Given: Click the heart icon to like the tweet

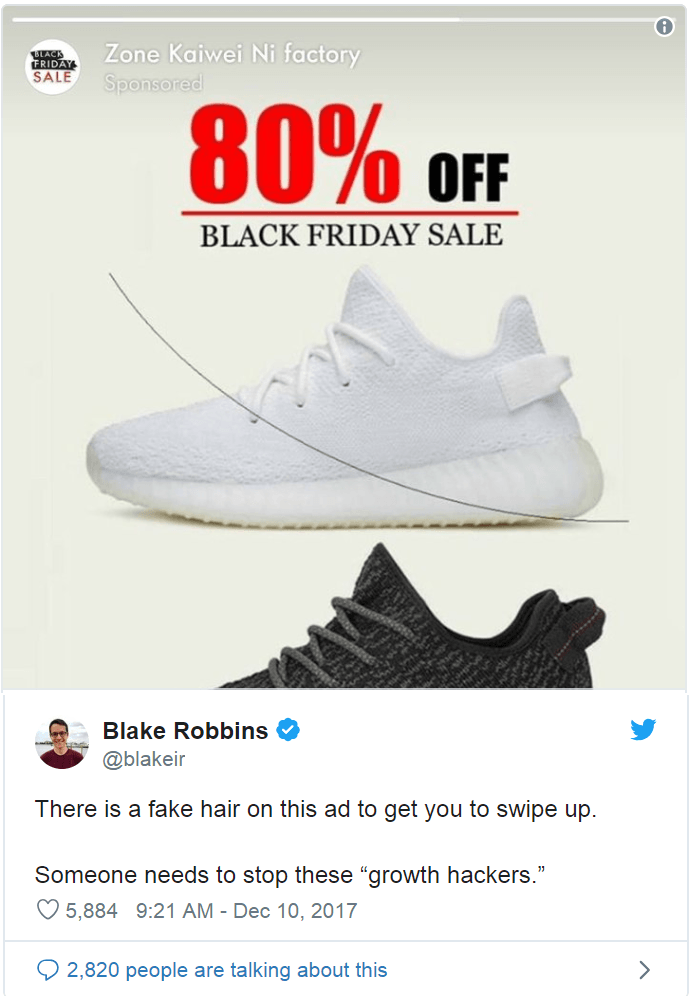Looking at the screenshot, I should (x=48, y=910).
